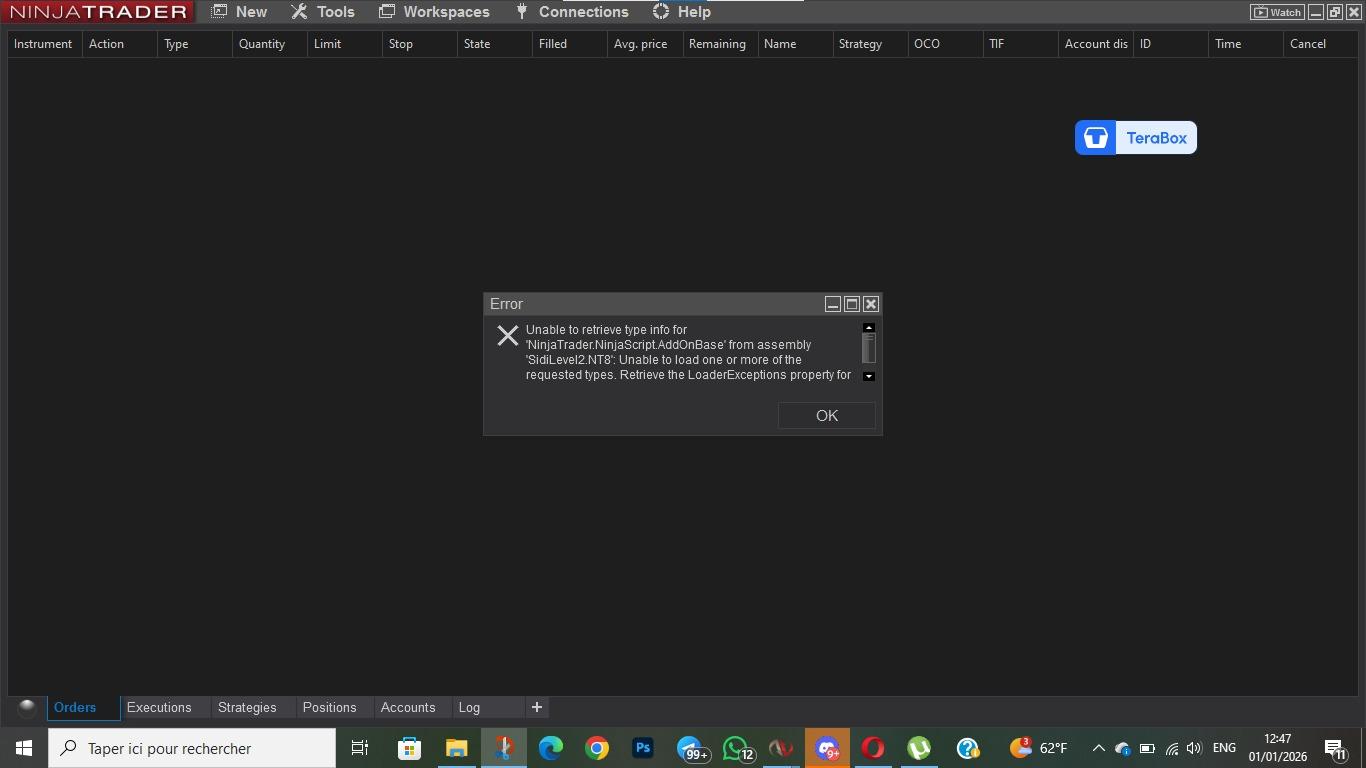
Task: Add a new tab with plus button
Action: (x=537, y=707)
